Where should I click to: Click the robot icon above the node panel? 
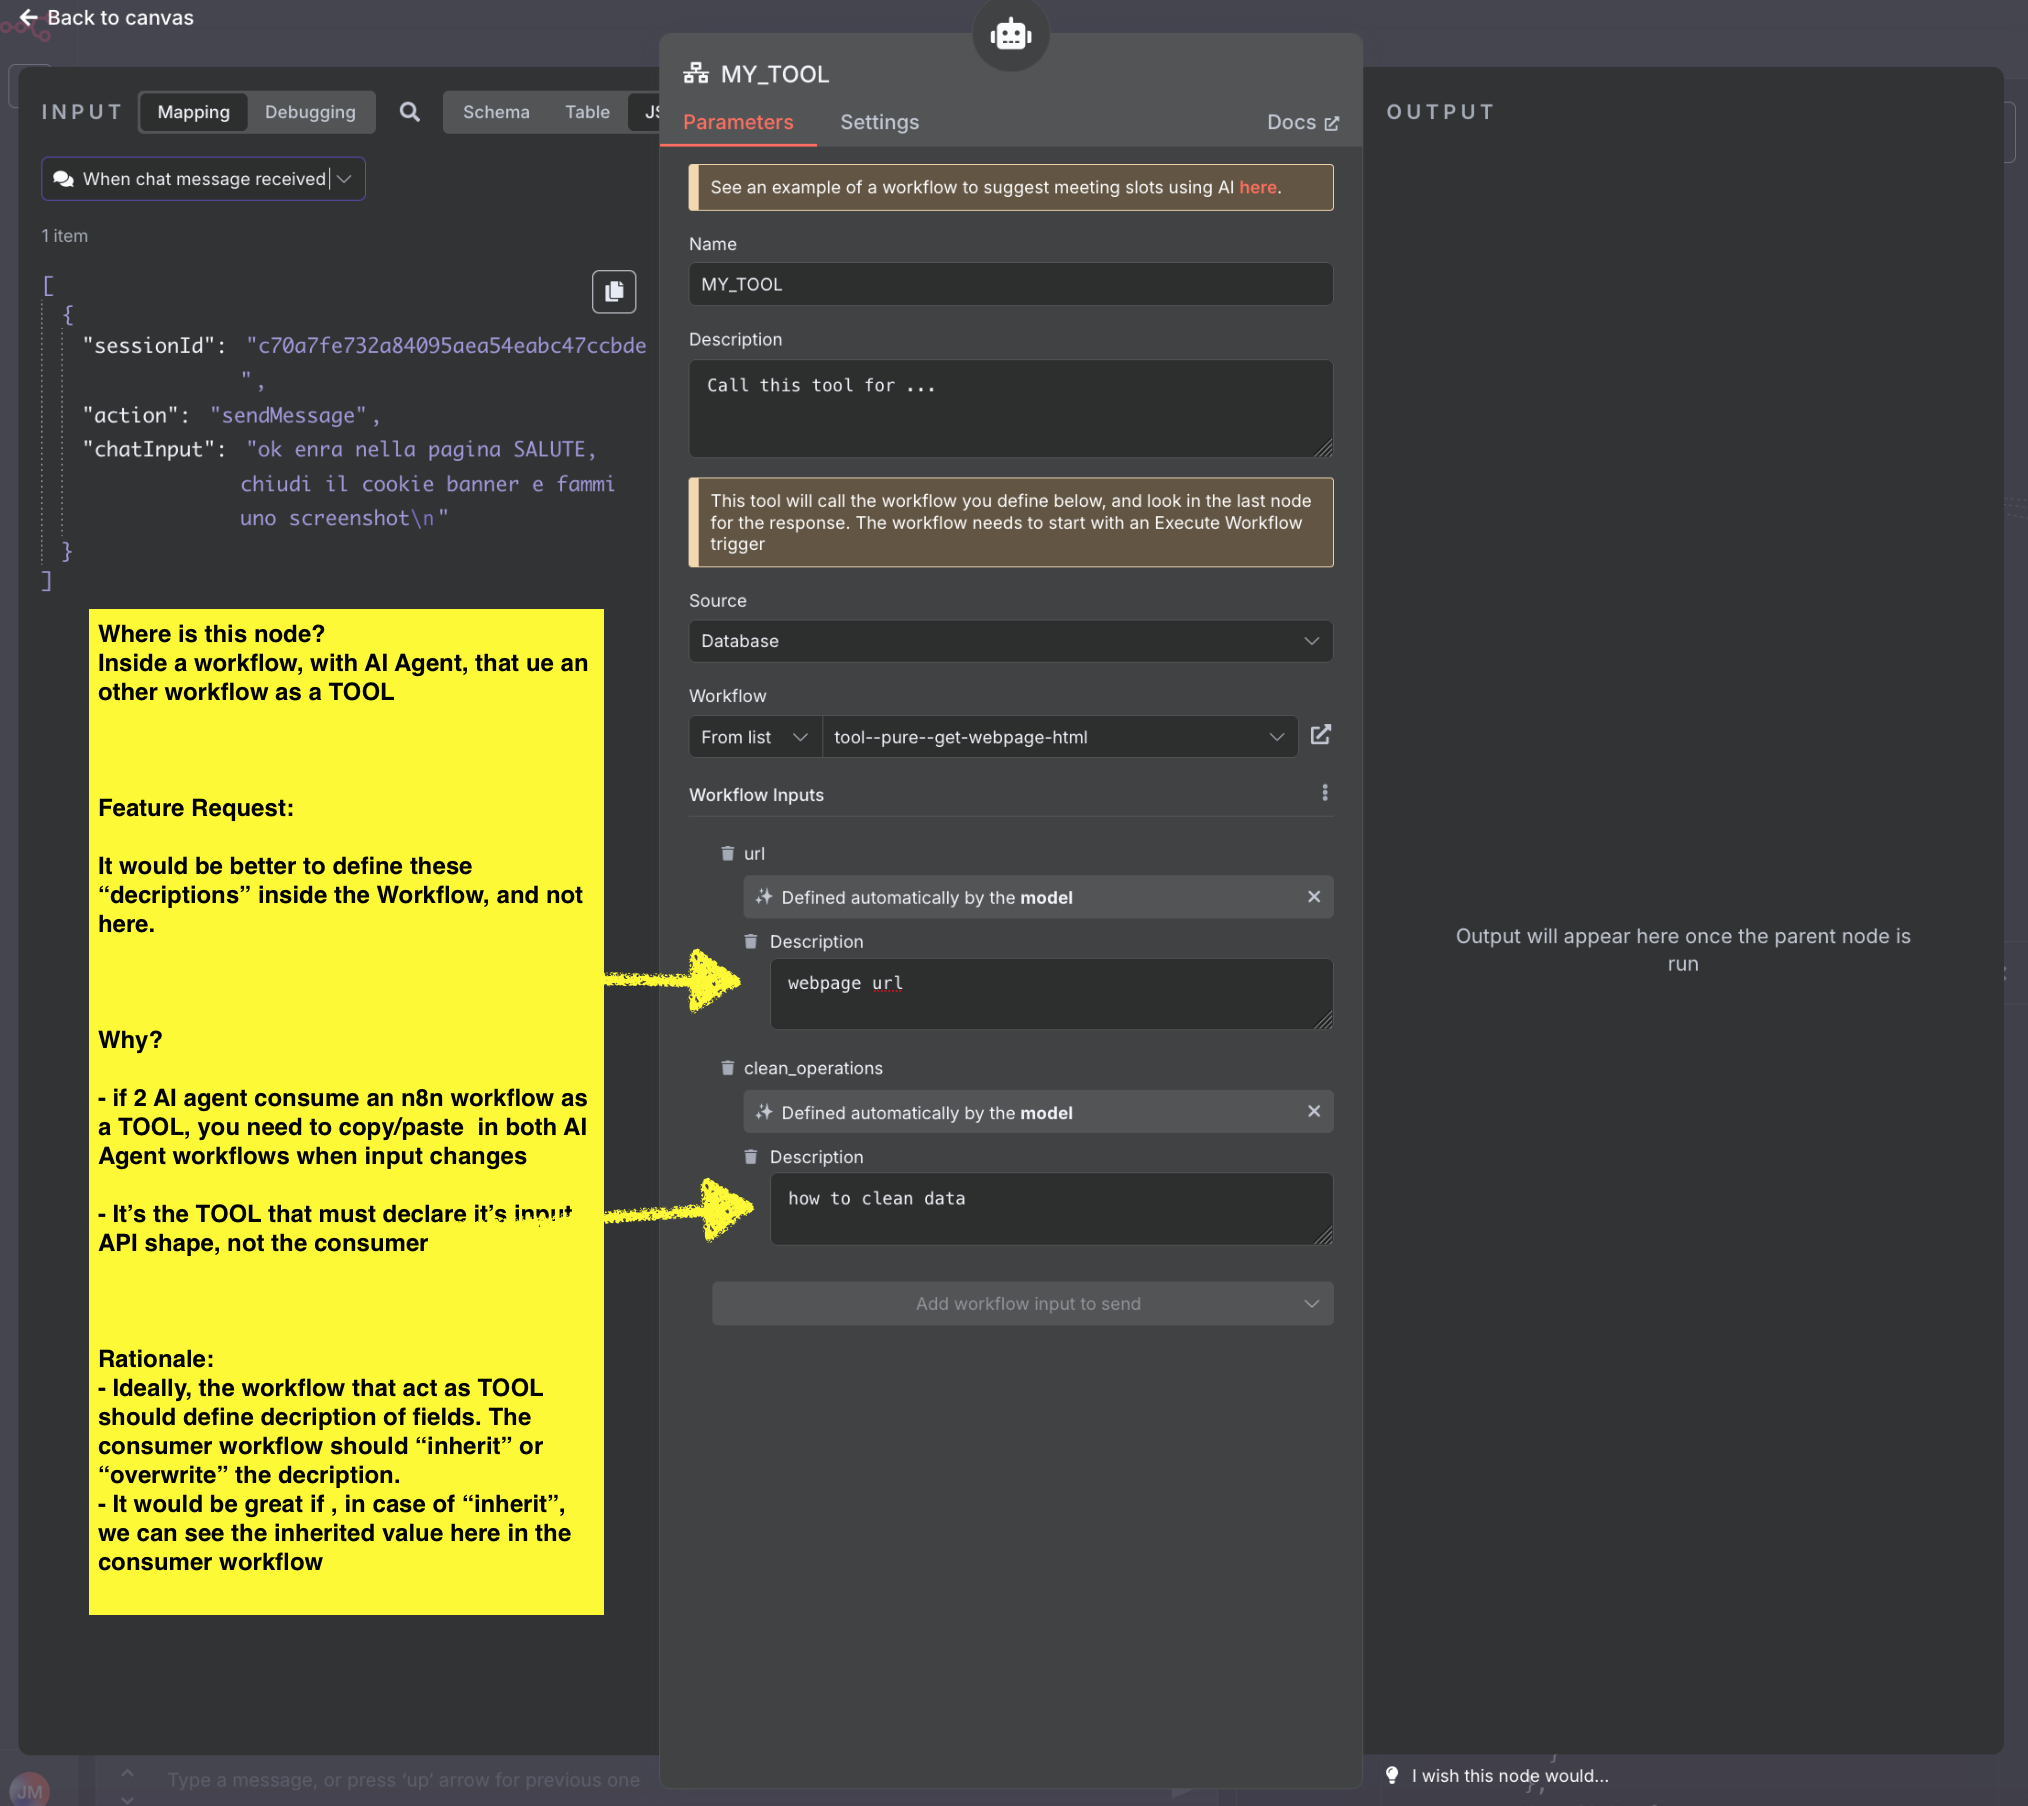coord(1010,34)
